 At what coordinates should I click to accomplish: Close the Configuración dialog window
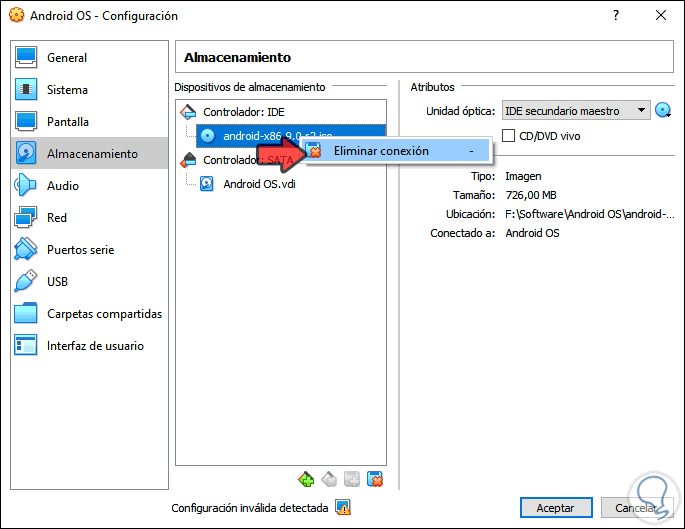point(661,16)
